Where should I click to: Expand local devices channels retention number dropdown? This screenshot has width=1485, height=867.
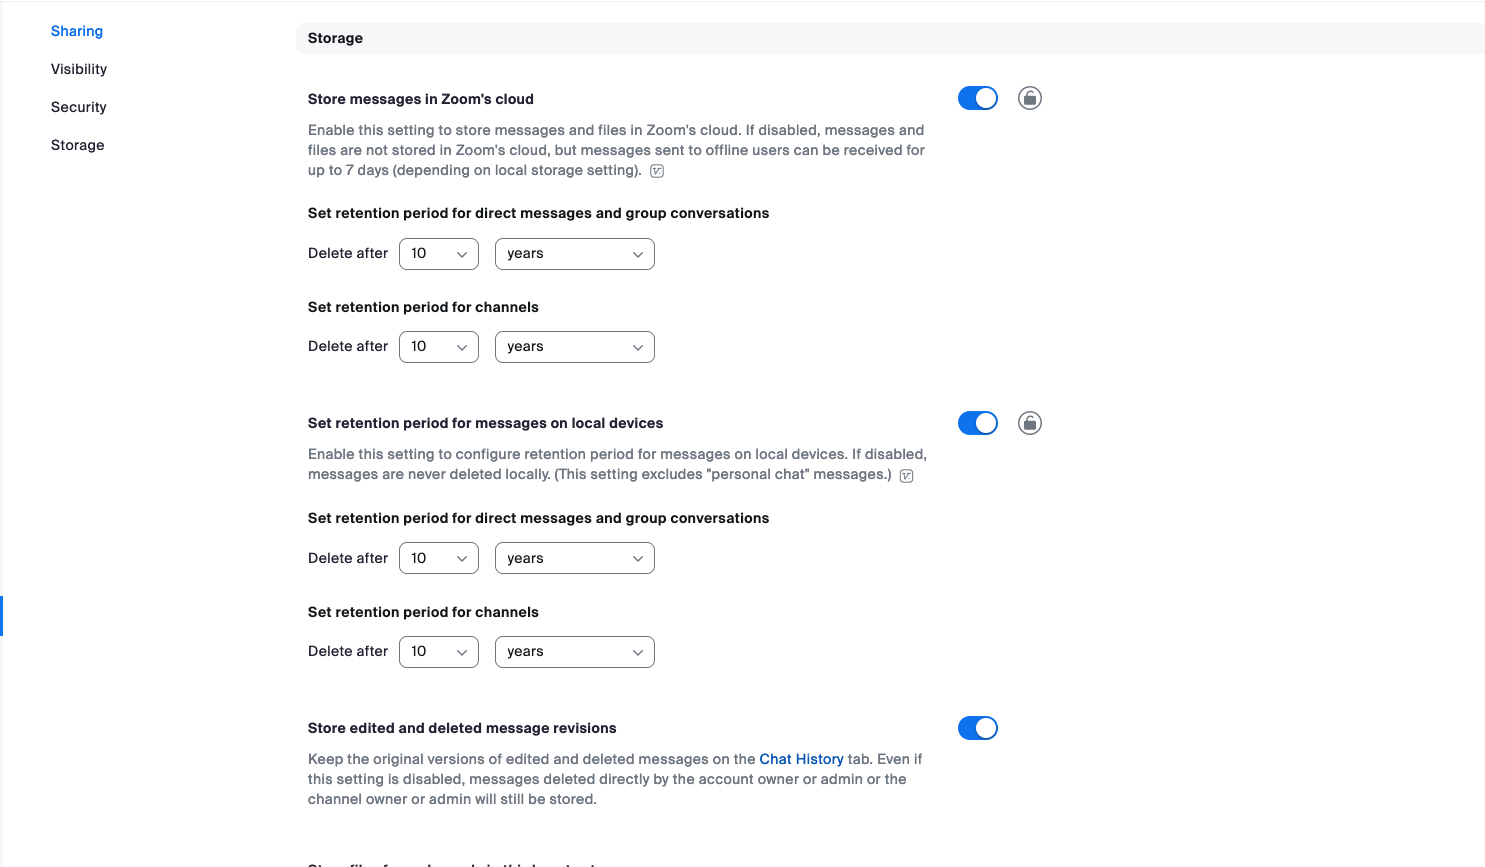tap(439, 652)
